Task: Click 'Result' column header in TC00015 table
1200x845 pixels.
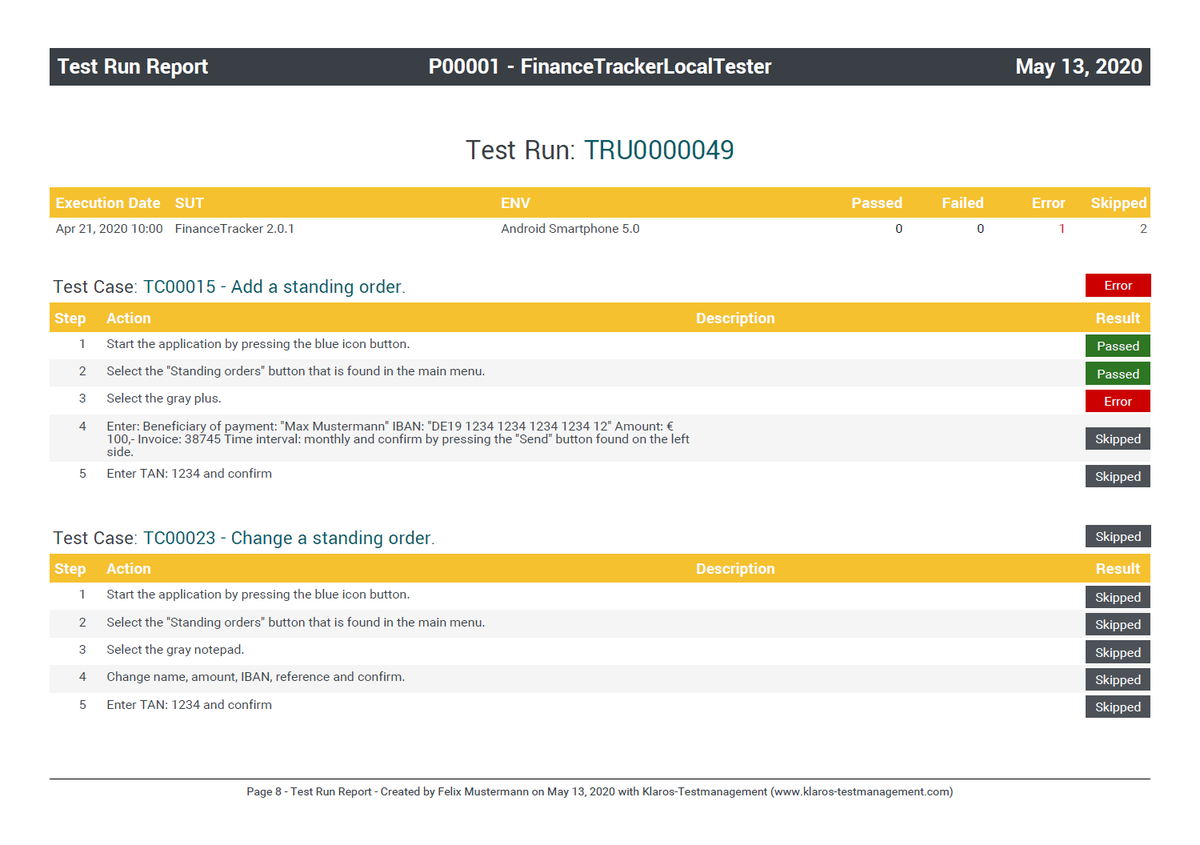Action: pyautogui.click(x=1118, y=318)
